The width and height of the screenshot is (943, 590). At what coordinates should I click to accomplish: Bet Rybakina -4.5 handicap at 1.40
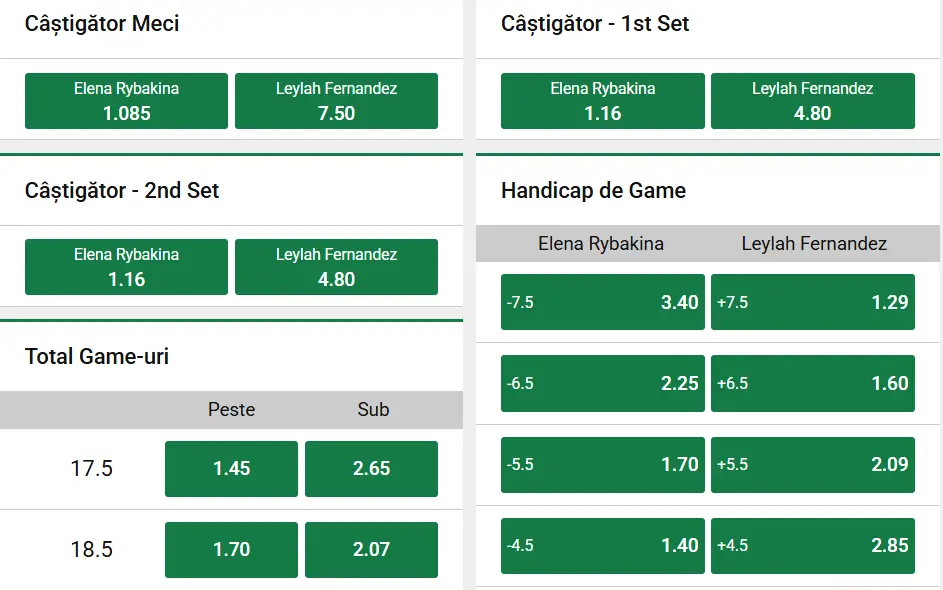(x=602, y=545)
